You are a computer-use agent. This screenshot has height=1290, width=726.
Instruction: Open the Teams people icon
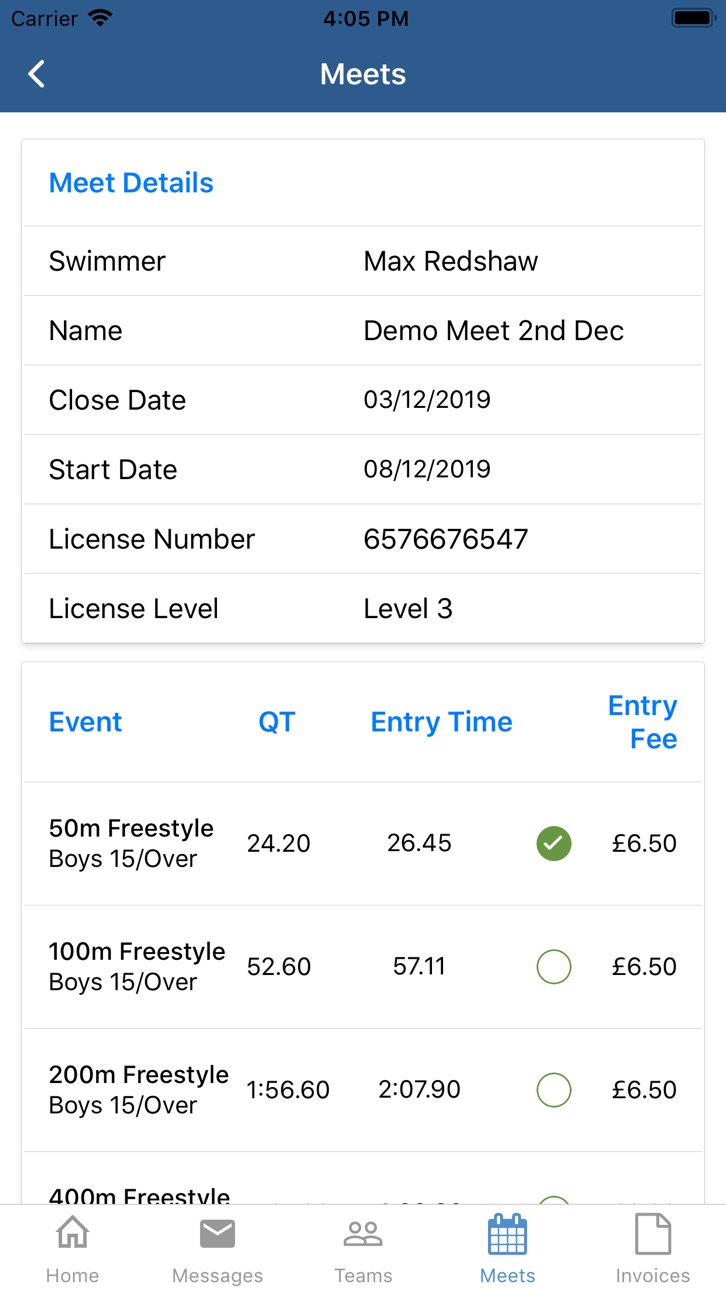click(x=363, y=1234)
